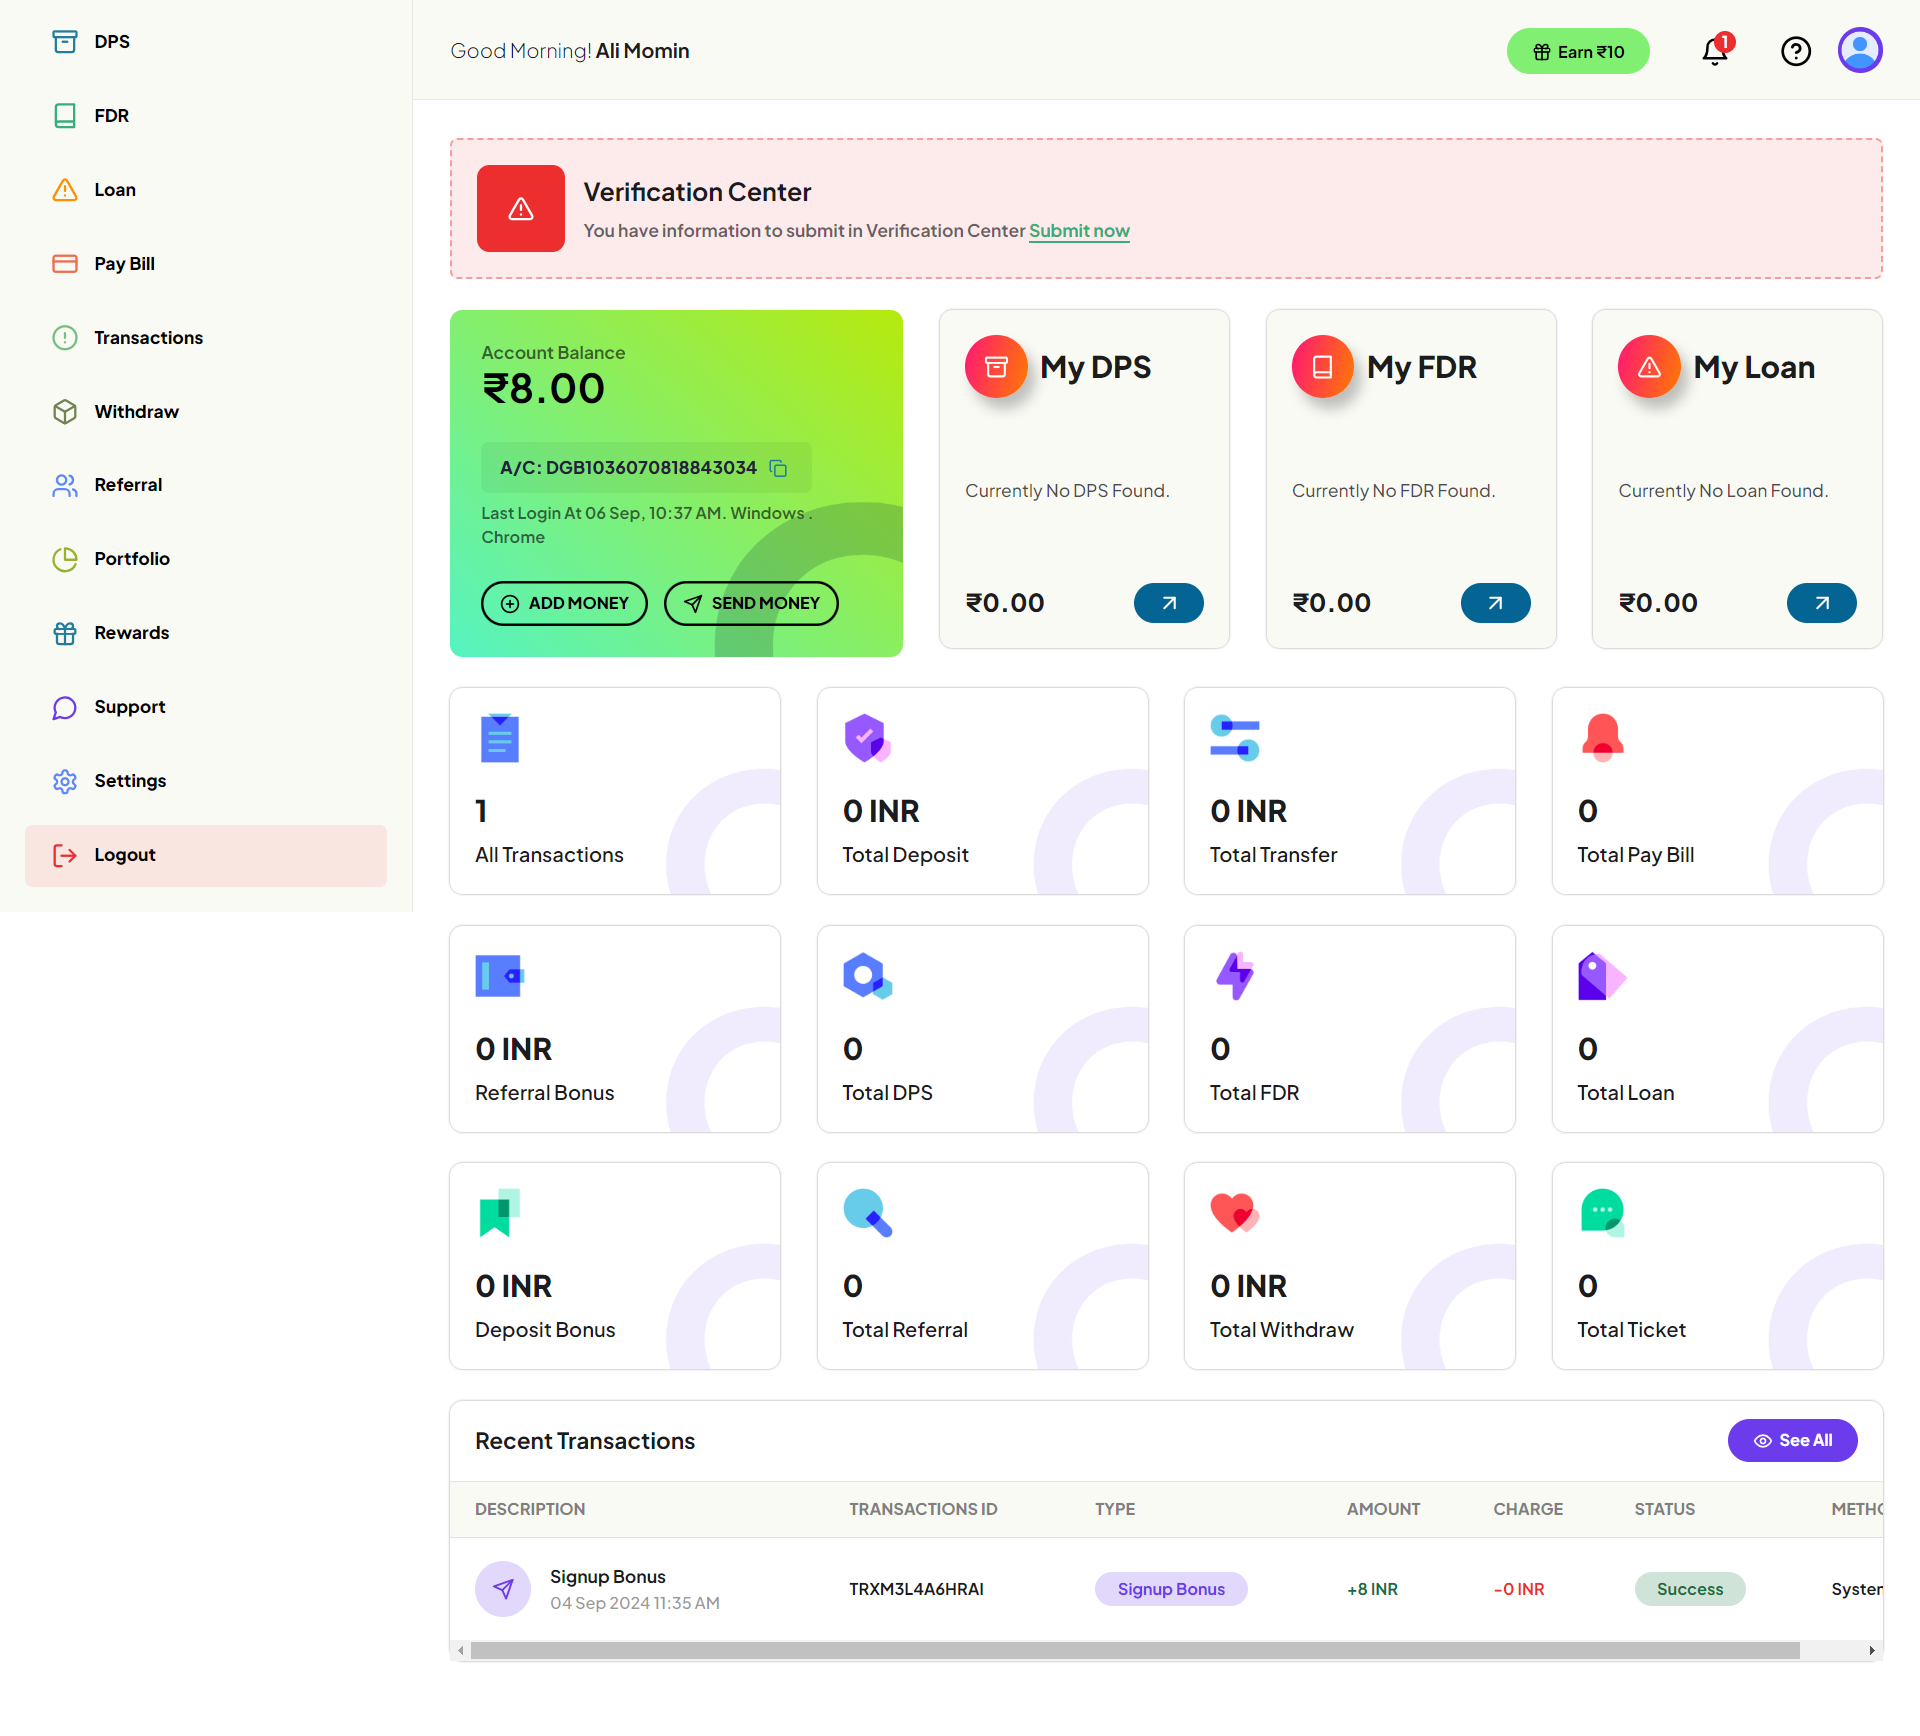Open Support chat icon
Image resolution: width=1920 pixels, height=1736 pixels.
pos(64,707)
